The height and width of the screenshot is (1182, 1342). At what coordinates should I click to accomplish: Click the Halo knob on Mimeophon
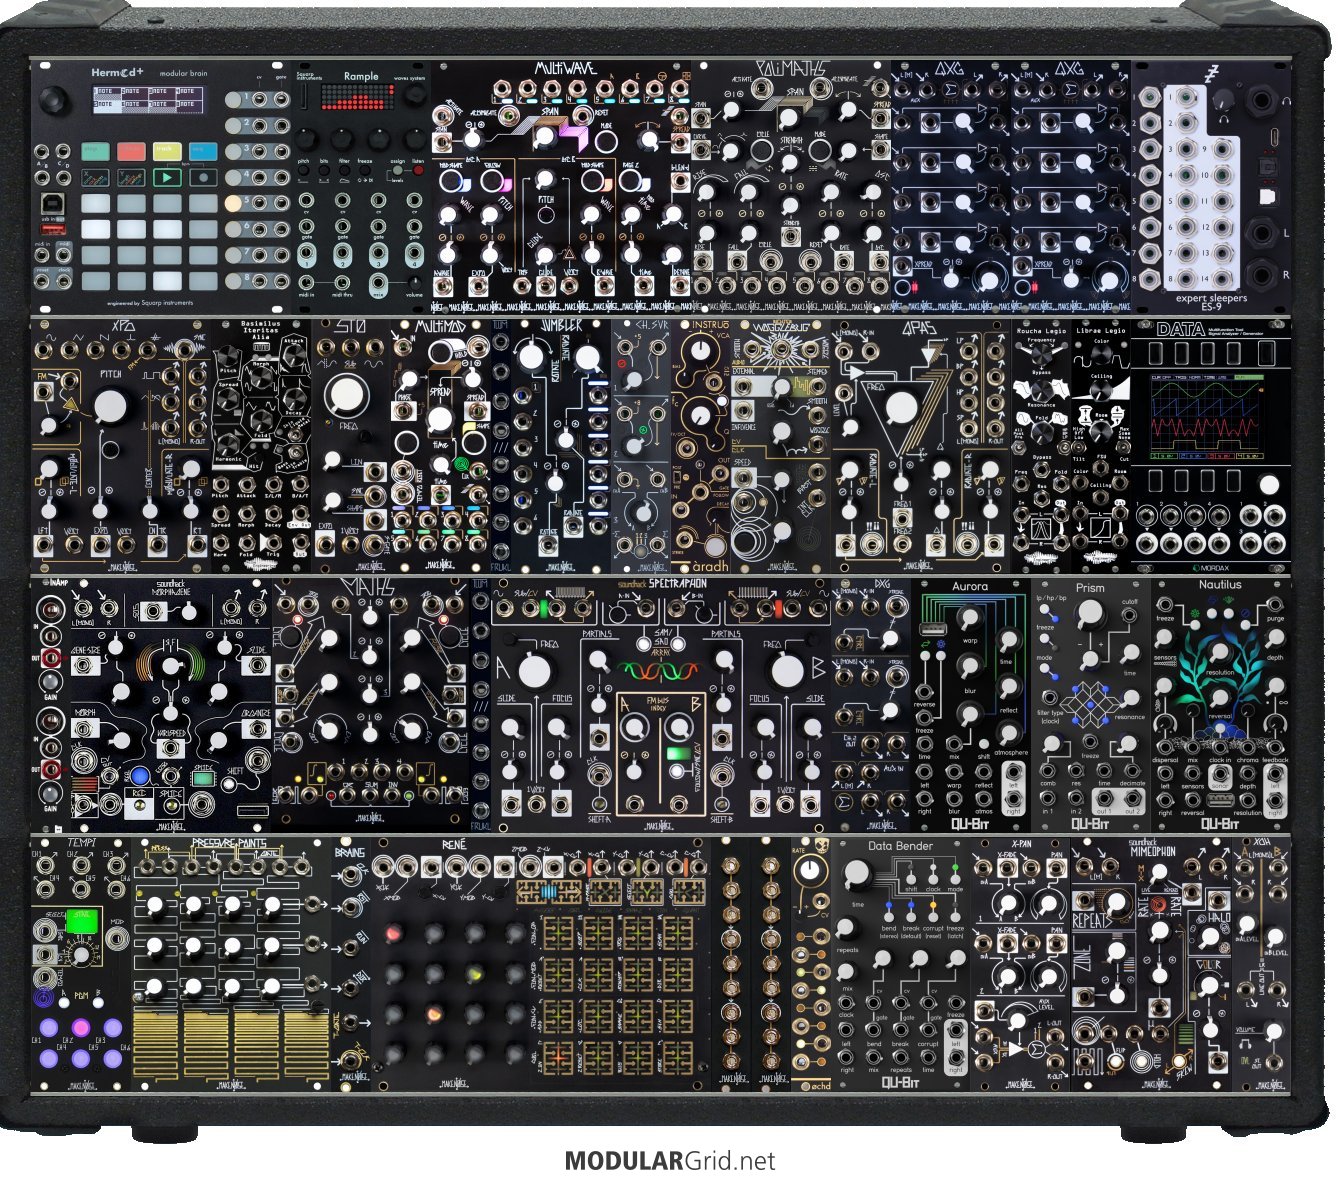coord(1210,939)
